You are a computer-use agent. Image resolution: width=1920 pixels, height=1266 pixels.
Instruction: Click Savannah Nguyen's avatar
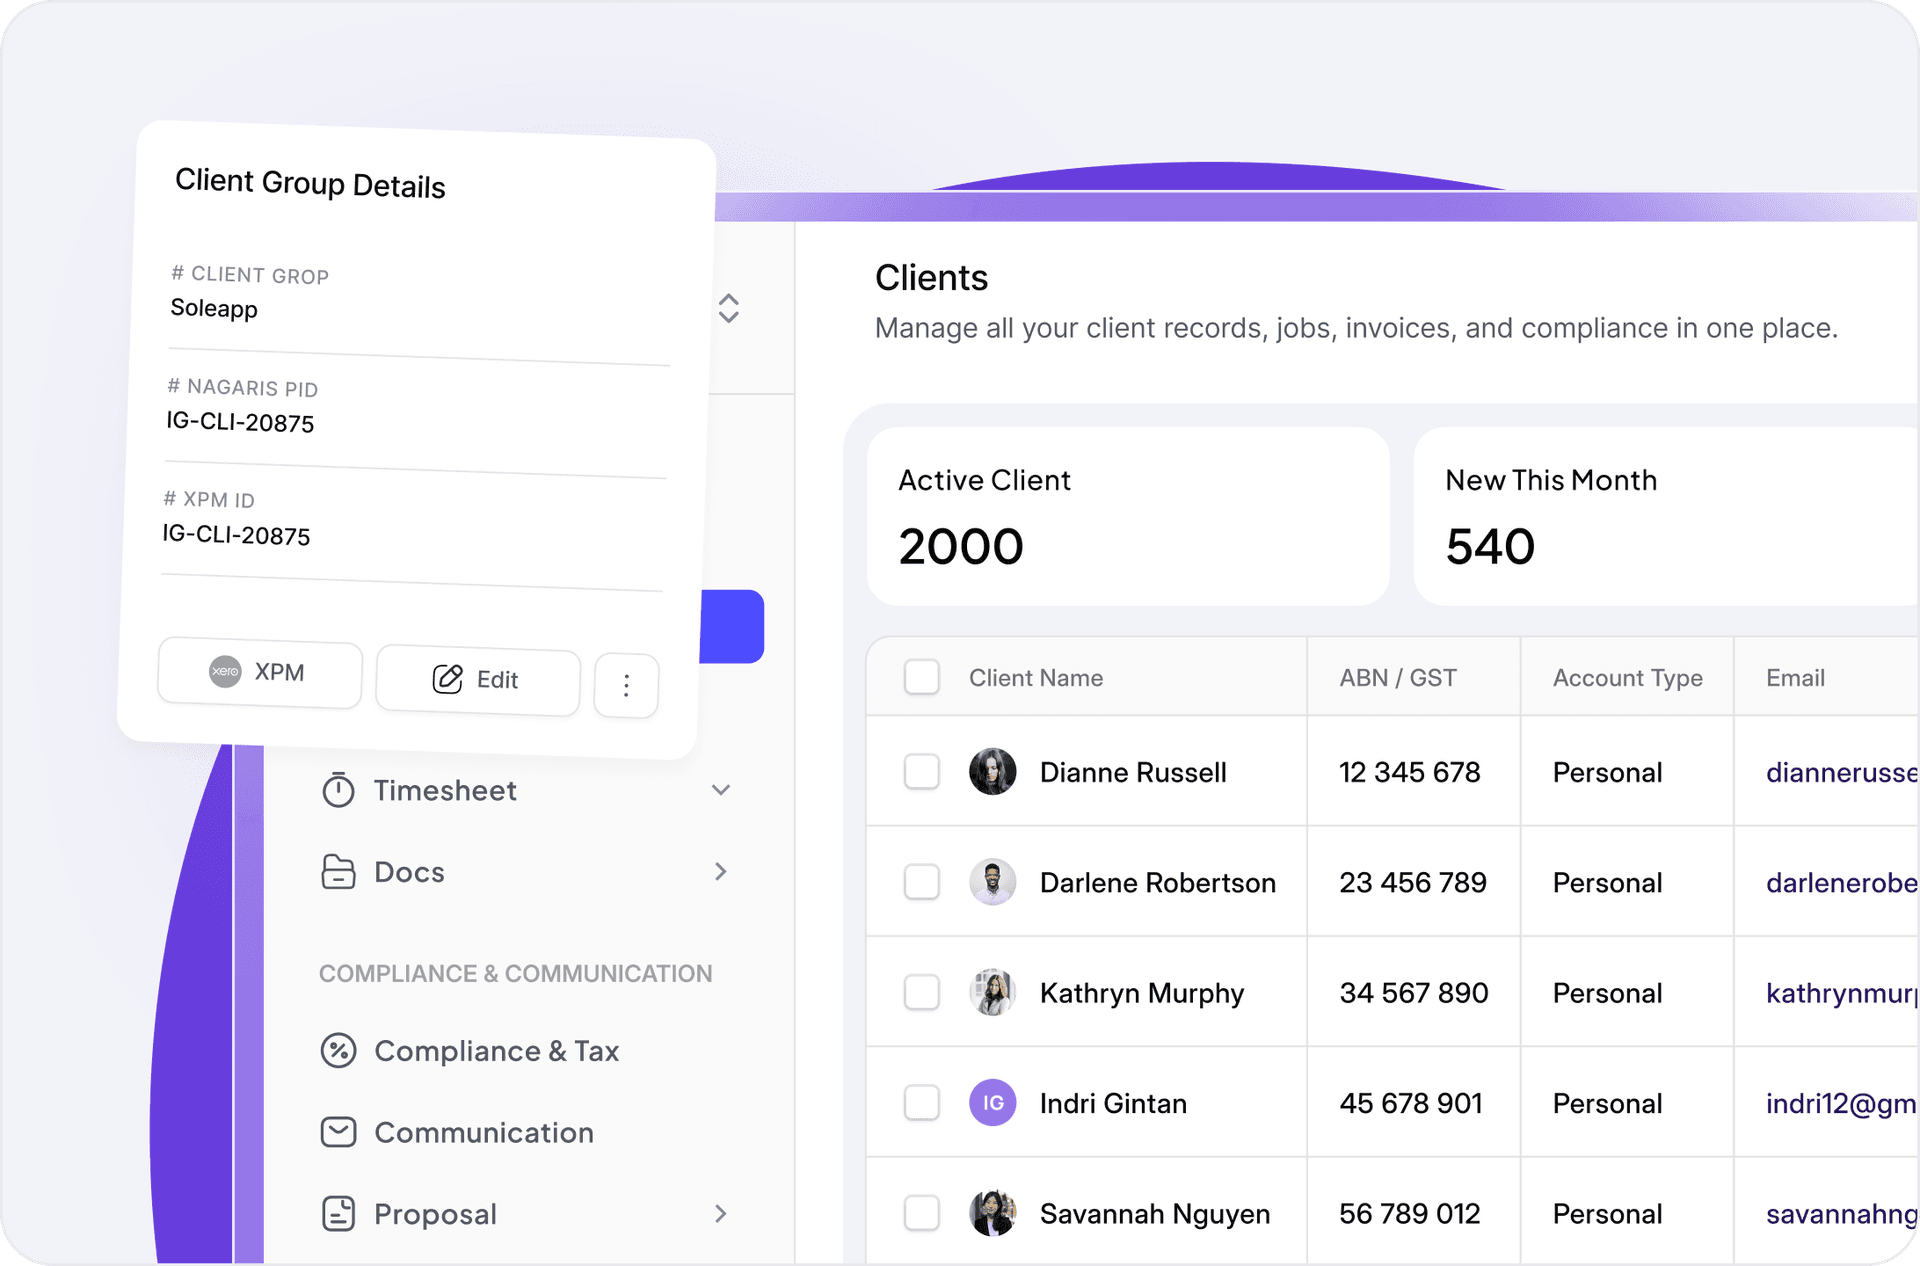pyautogui.click(x=993, y=1213)
